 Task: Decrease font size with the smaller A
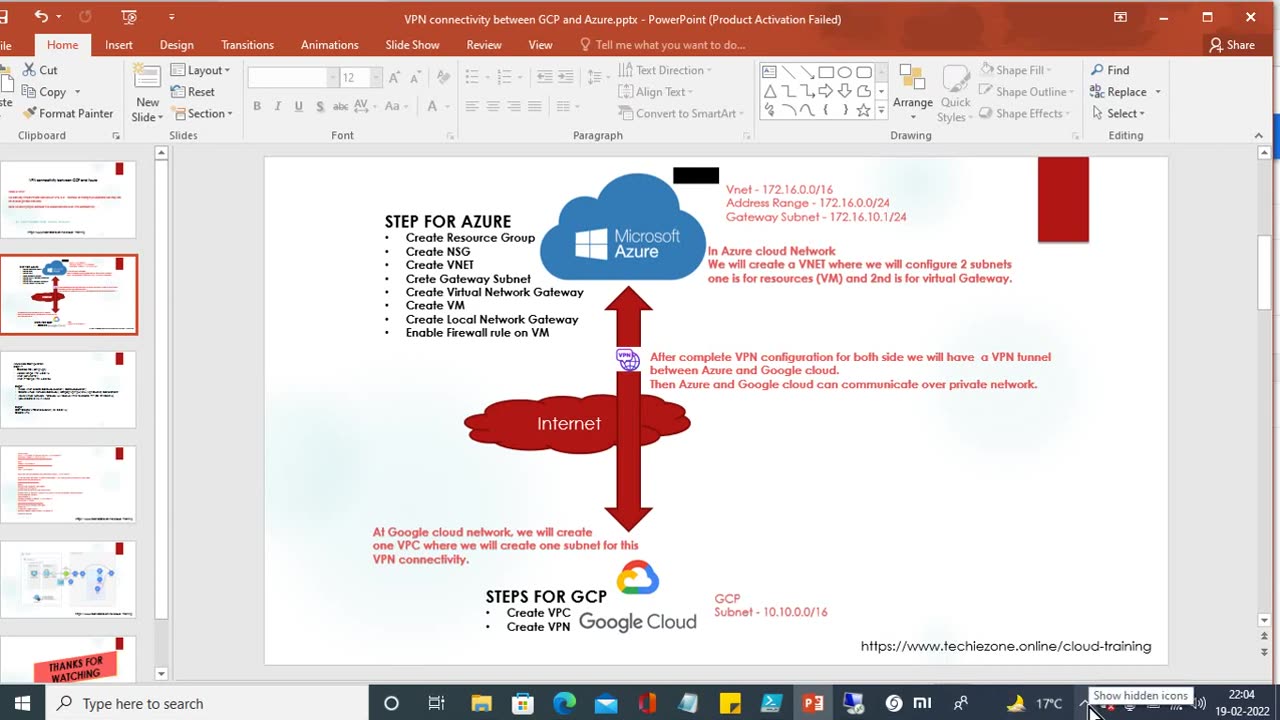pyautogui.click(x=418, y=77)
